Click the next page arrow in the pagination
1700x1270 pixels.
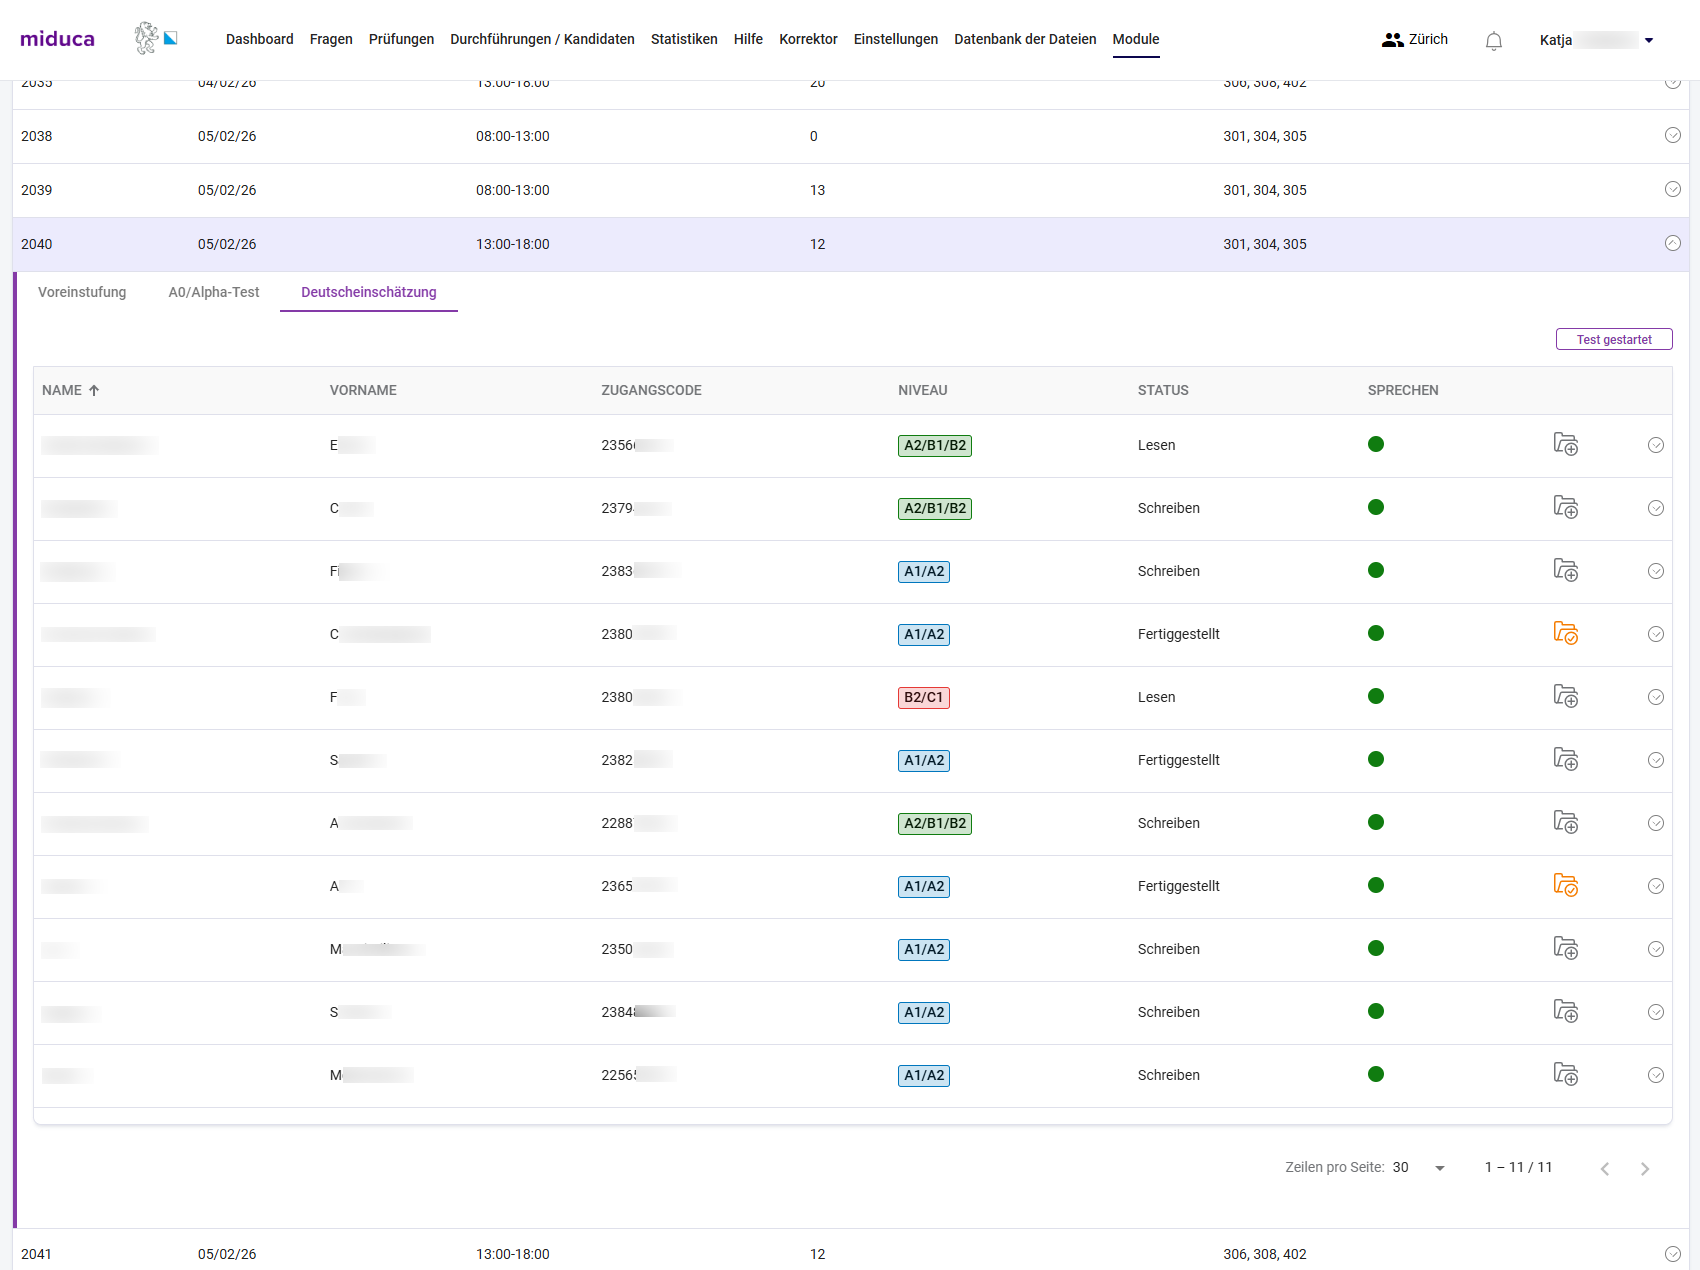(x=1645, y=1167)
